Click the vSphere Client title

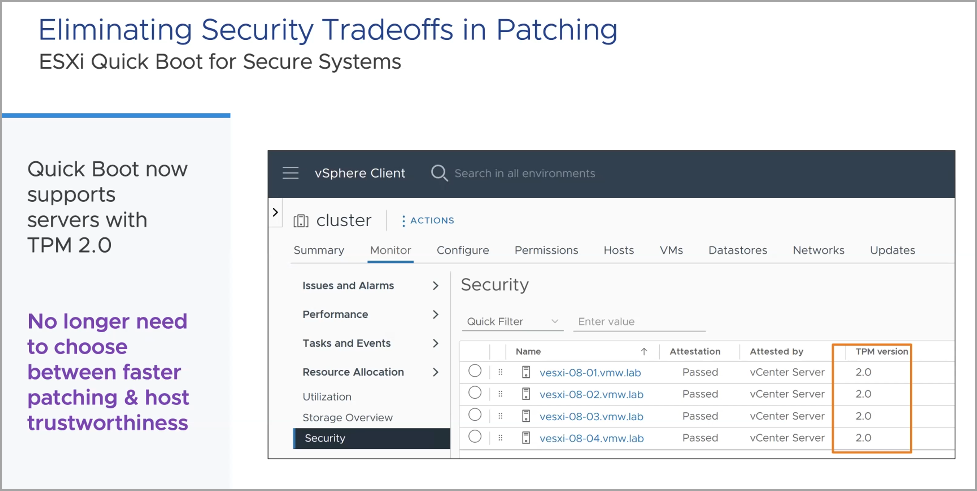[360, 173]
